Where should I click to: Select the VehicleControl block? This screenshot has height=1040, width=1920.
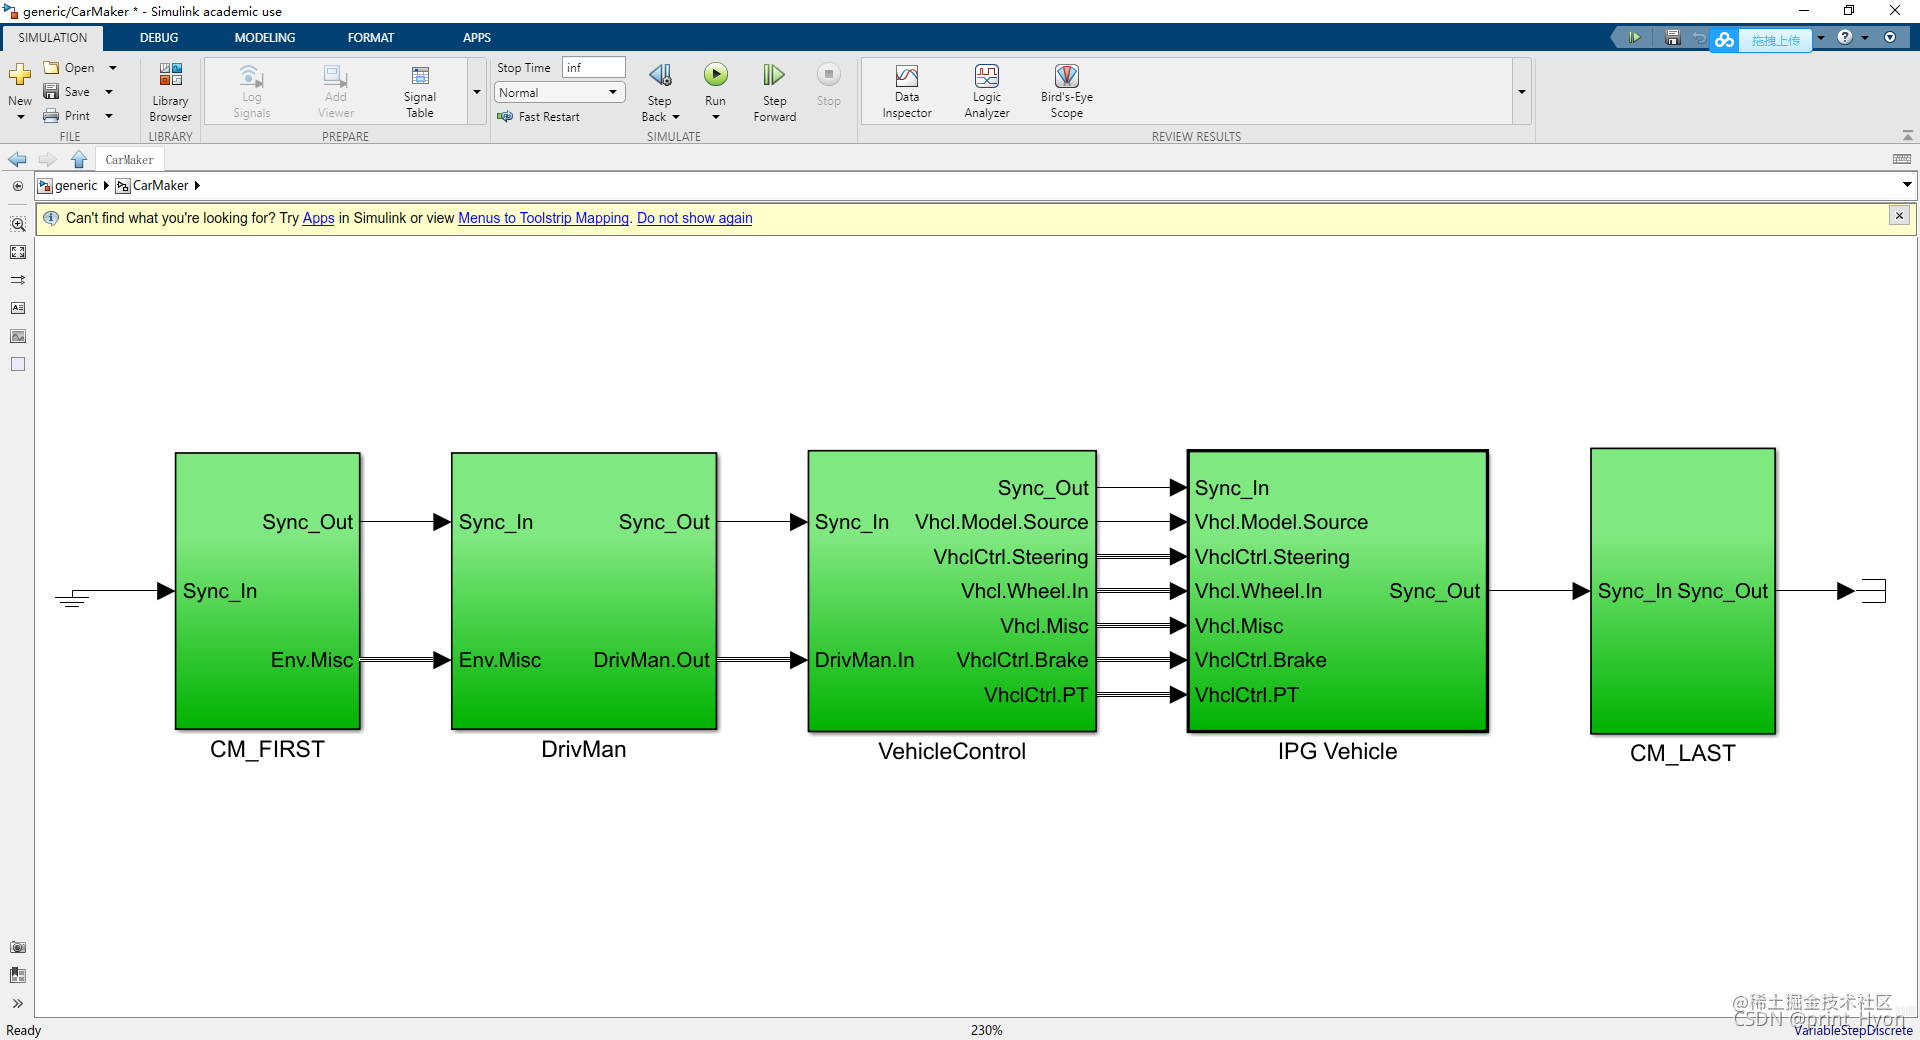click(952, 591)
